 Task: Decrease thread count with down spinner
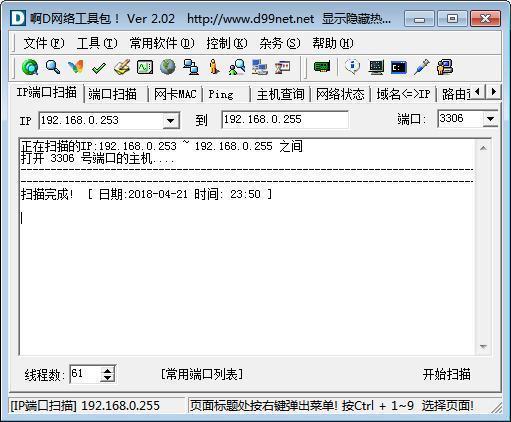(x=107, y=378)
